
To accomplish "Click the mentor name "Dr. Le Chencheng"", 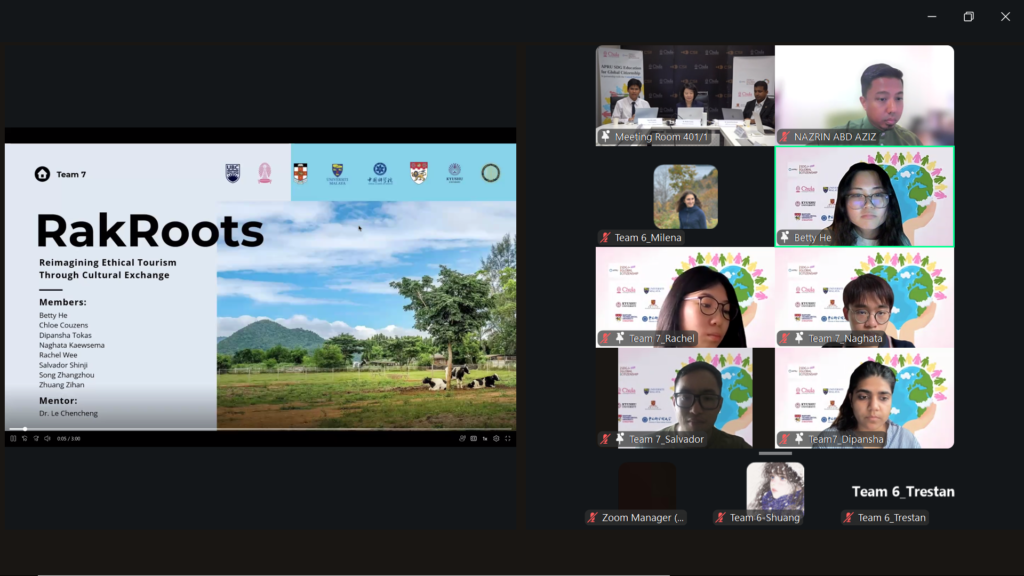I will [x=69, y=413].
